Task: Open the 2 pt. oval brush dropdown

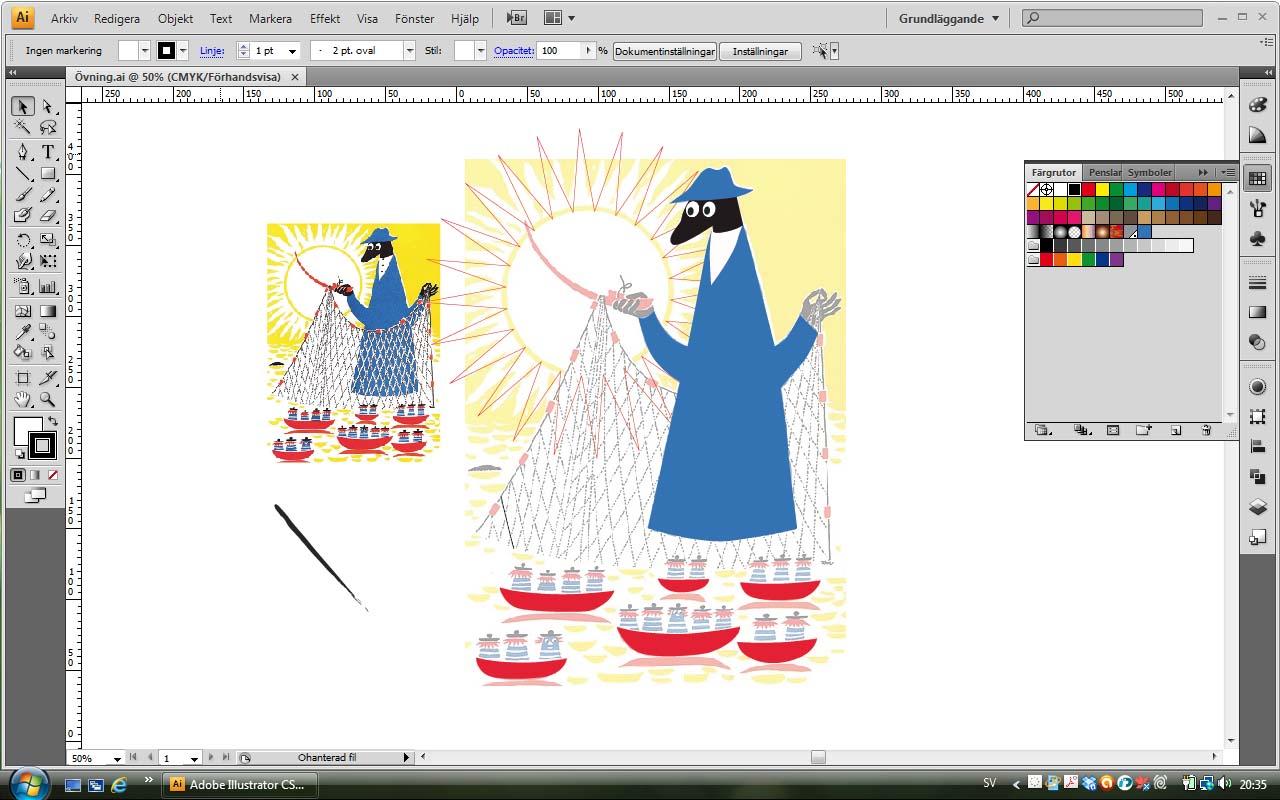Action: 409,51
